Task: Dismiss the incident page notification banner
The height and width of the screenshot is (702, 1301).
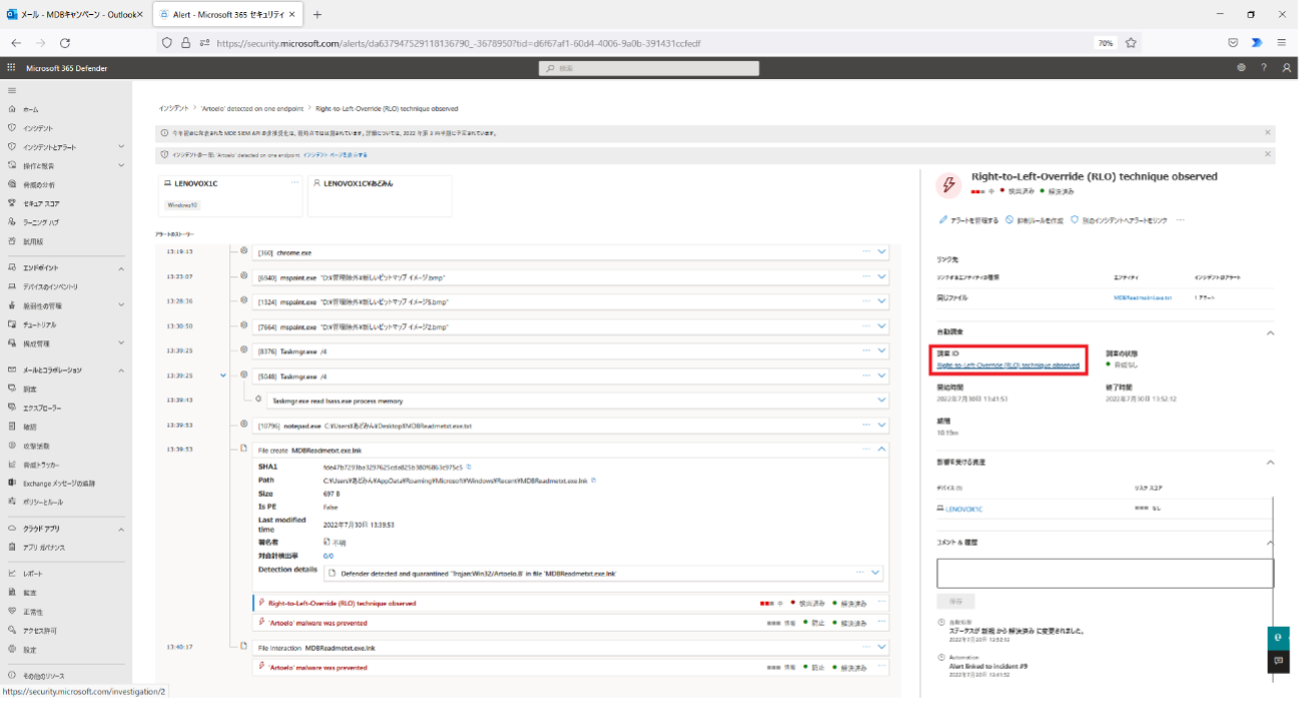Action: [x=1268, y=154]
